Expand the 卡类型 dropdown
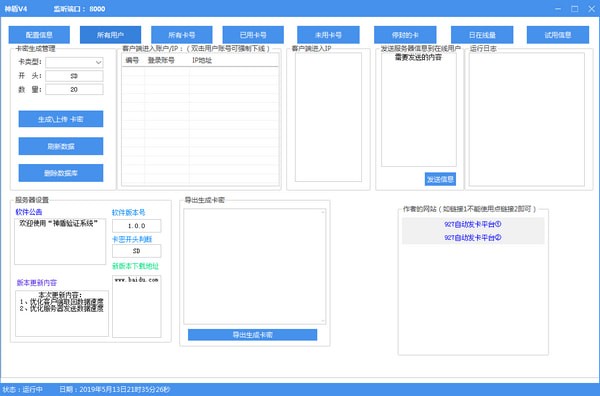The height and width of the screenshot is (396, 600). click(74, 62)
